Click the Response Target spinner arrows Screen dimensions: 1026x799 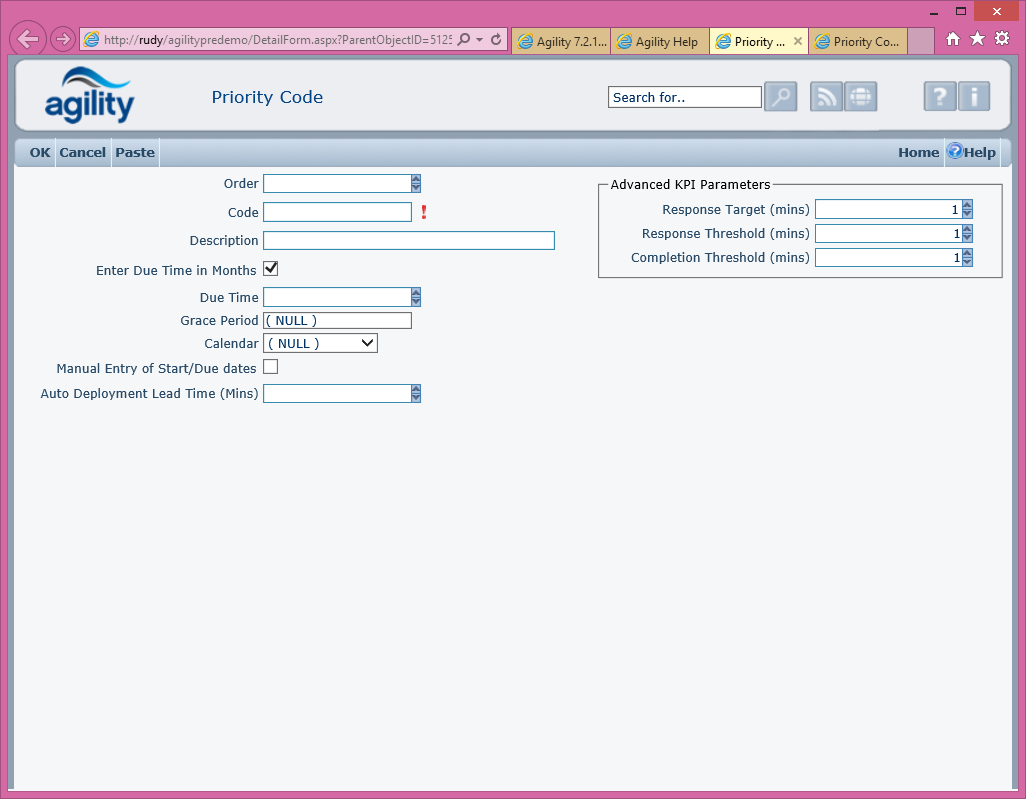point(967,209)
